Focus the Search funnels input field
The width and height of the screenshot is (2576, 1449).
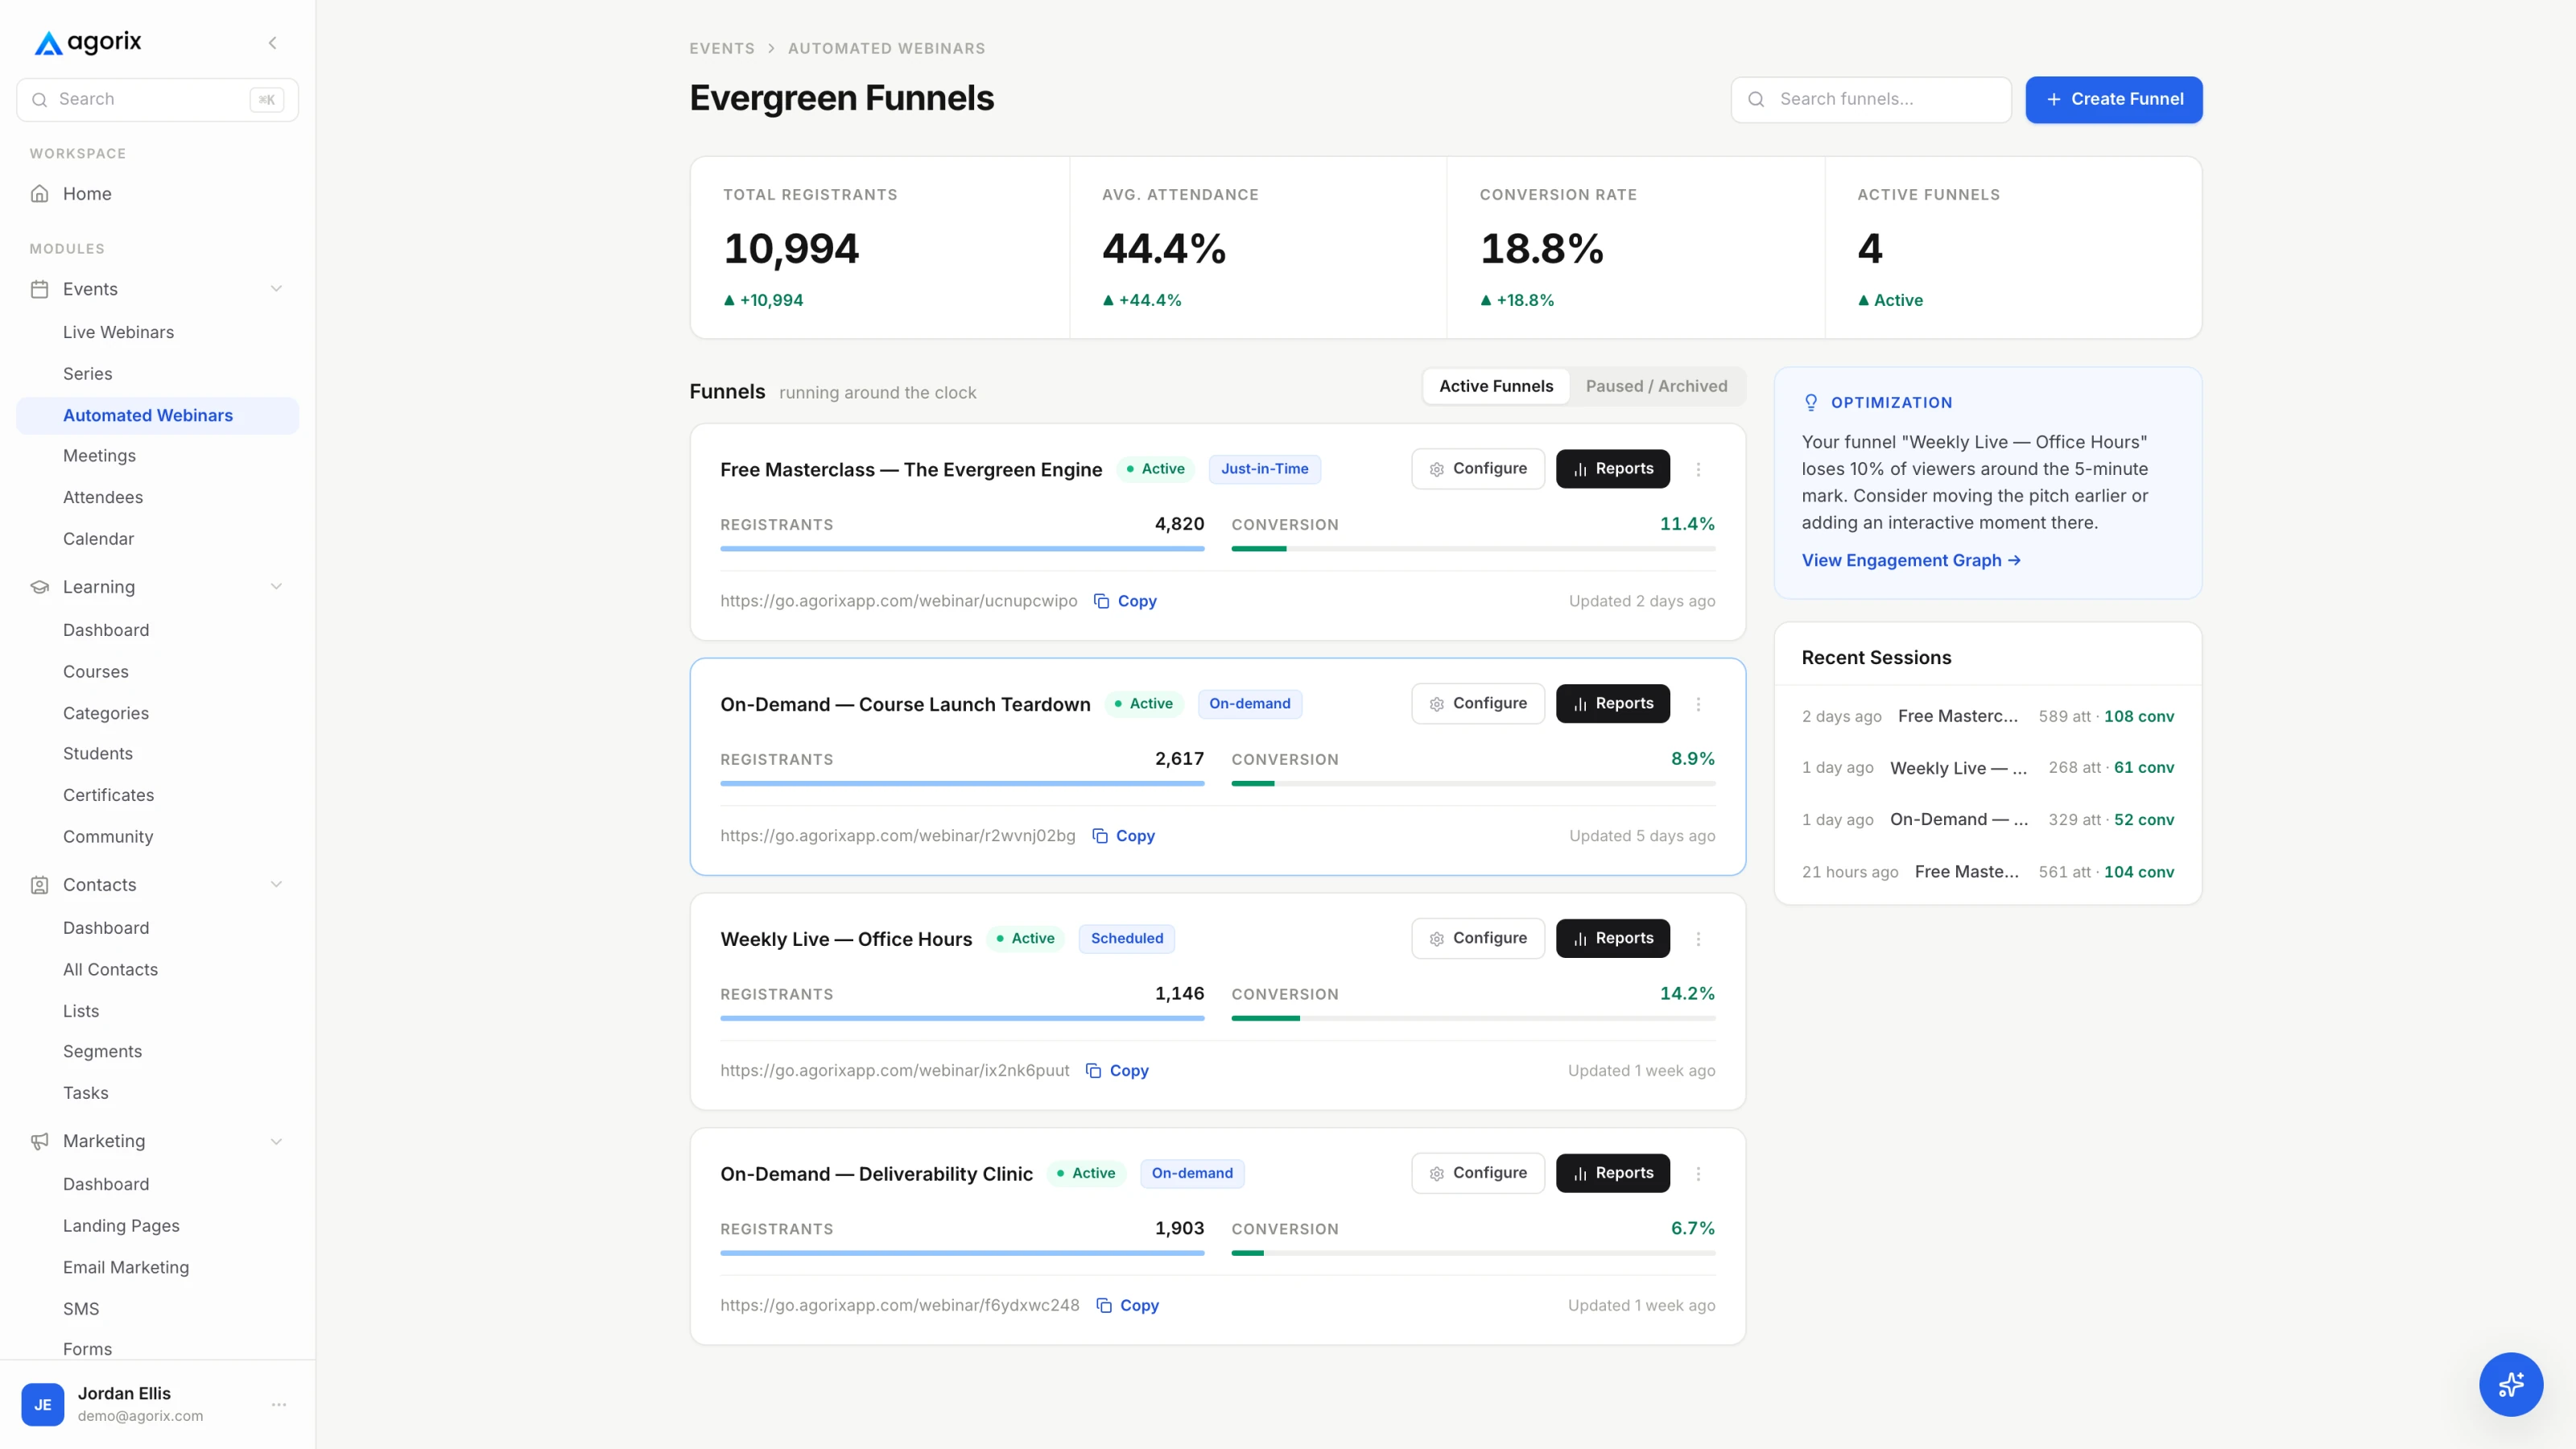coord(1871,99)
